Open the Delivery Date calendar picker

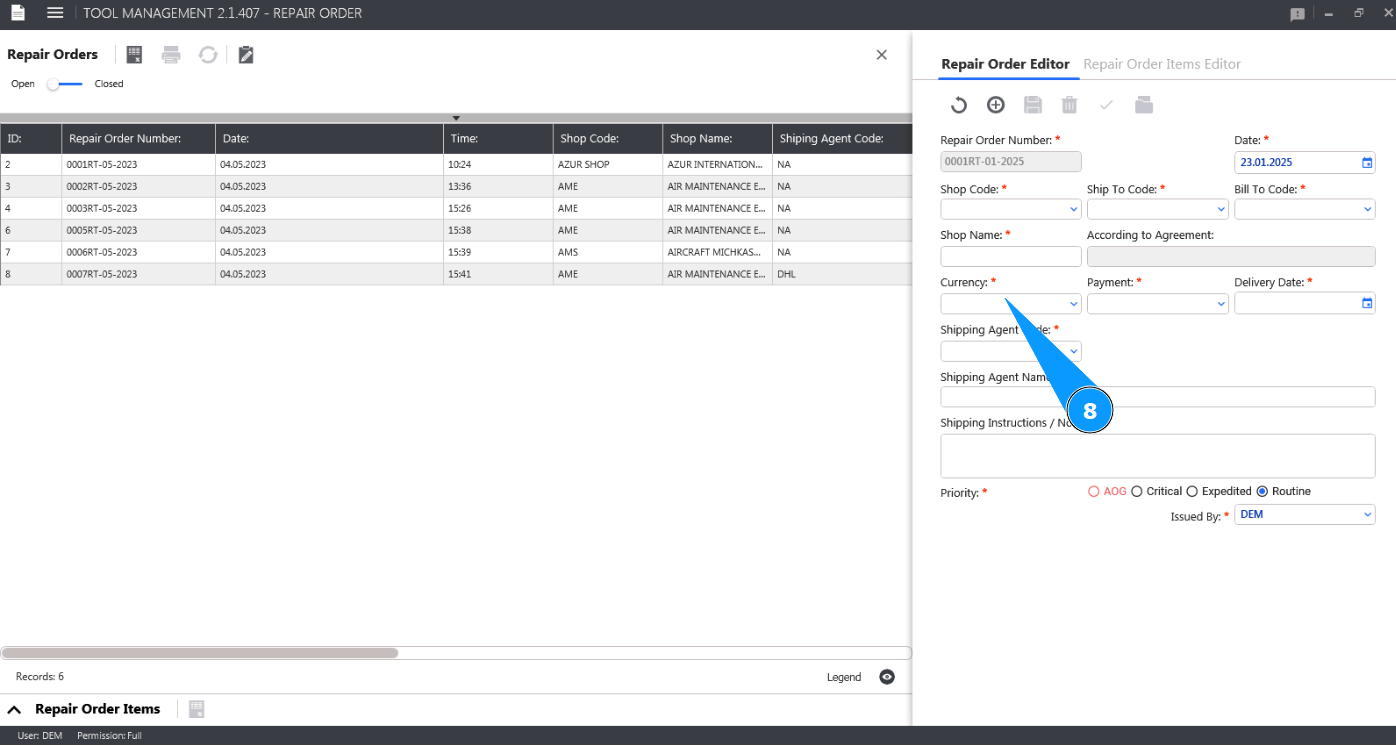point(1367,304)
